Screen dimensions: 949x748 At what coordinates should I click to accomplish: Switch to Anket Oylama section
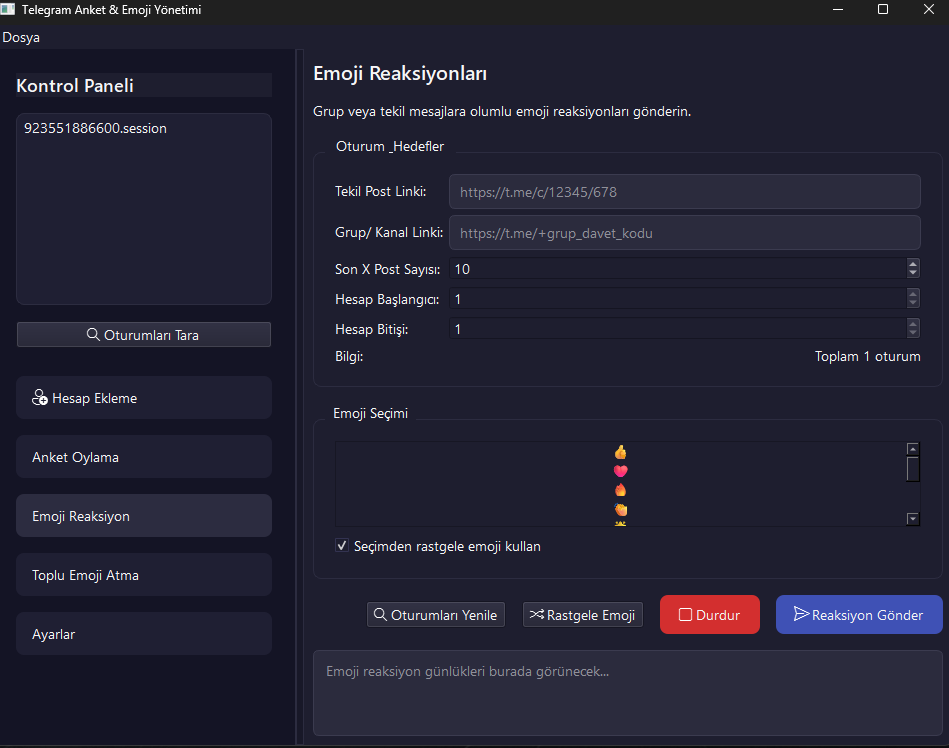coord(144,457)
